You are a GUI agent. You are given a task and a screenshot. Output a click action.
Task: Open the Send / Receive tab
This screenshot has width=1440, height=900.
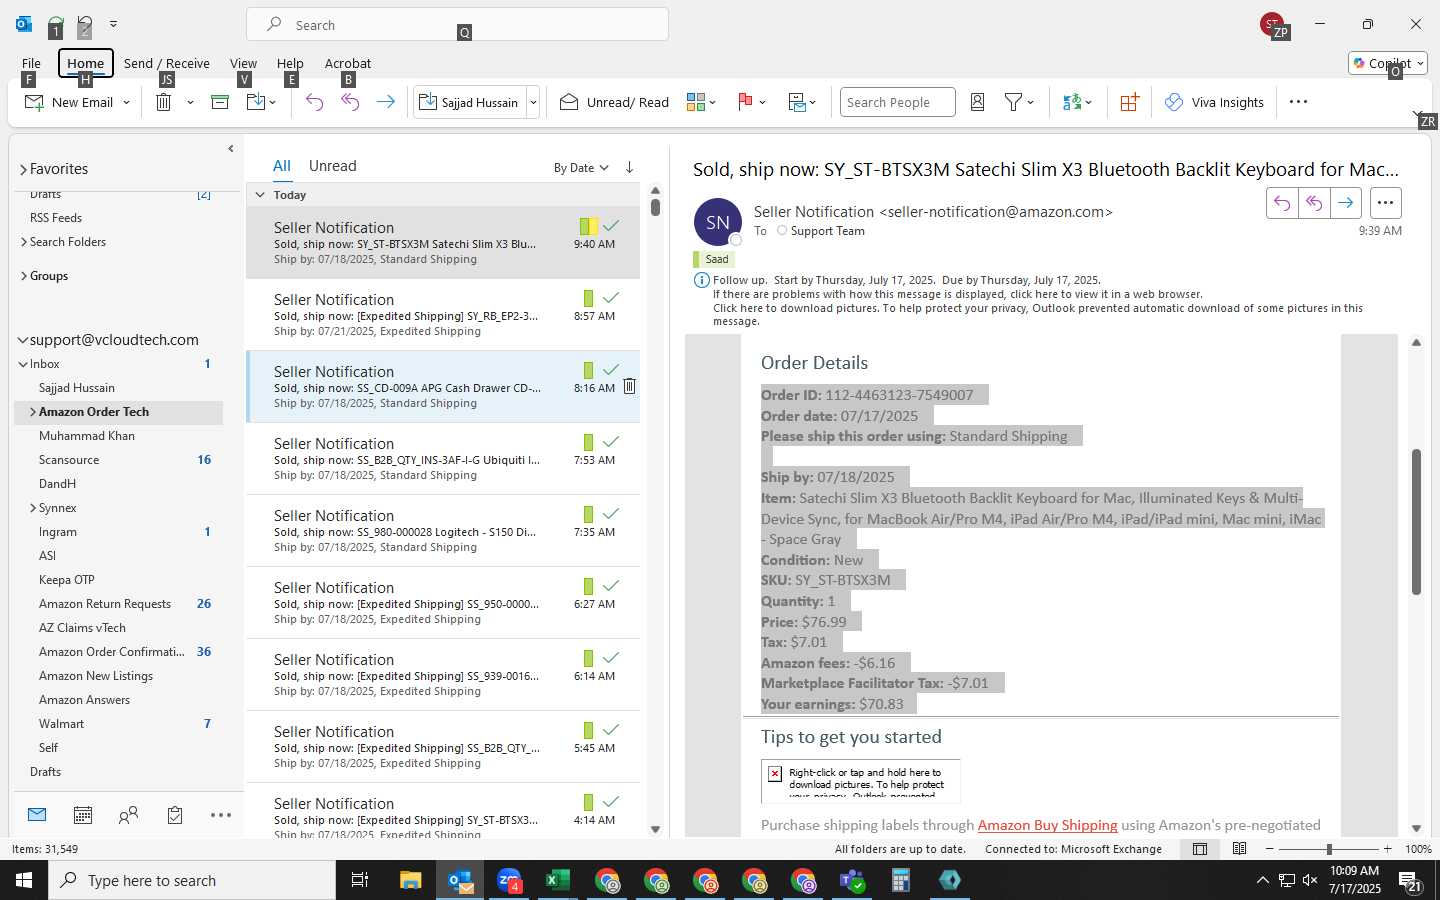pyautogui.click(x=167, y=63)
